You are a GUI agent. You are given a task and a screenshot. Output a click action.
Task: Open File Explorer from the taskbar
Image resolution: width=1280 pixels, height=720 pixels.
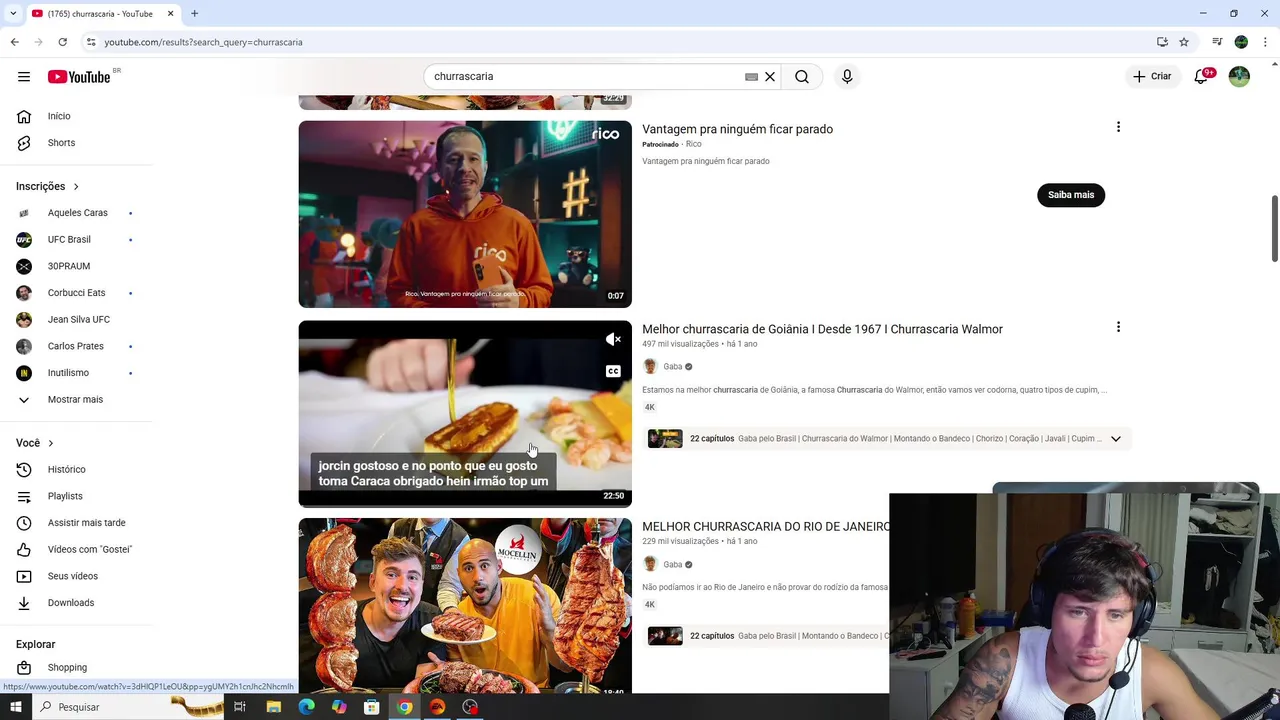(273, 707)
